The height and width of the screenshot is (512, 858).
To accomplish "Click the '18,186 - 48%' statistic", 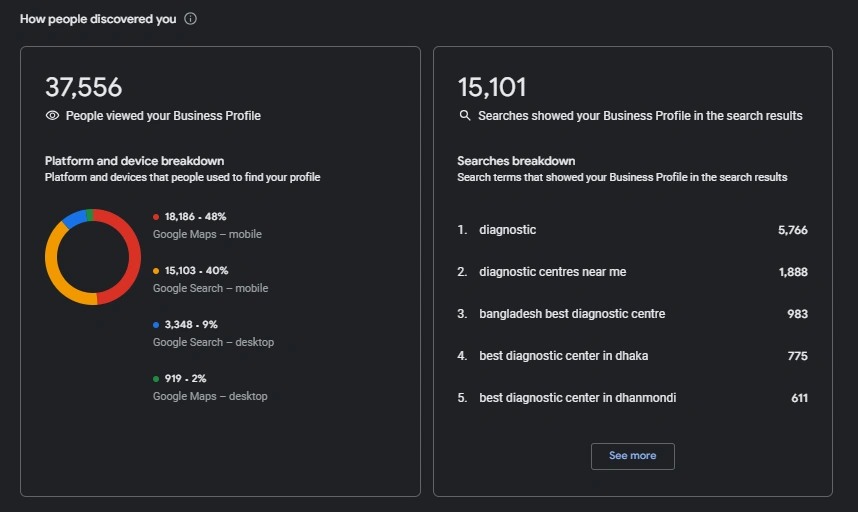I will [x=195, y=217].
